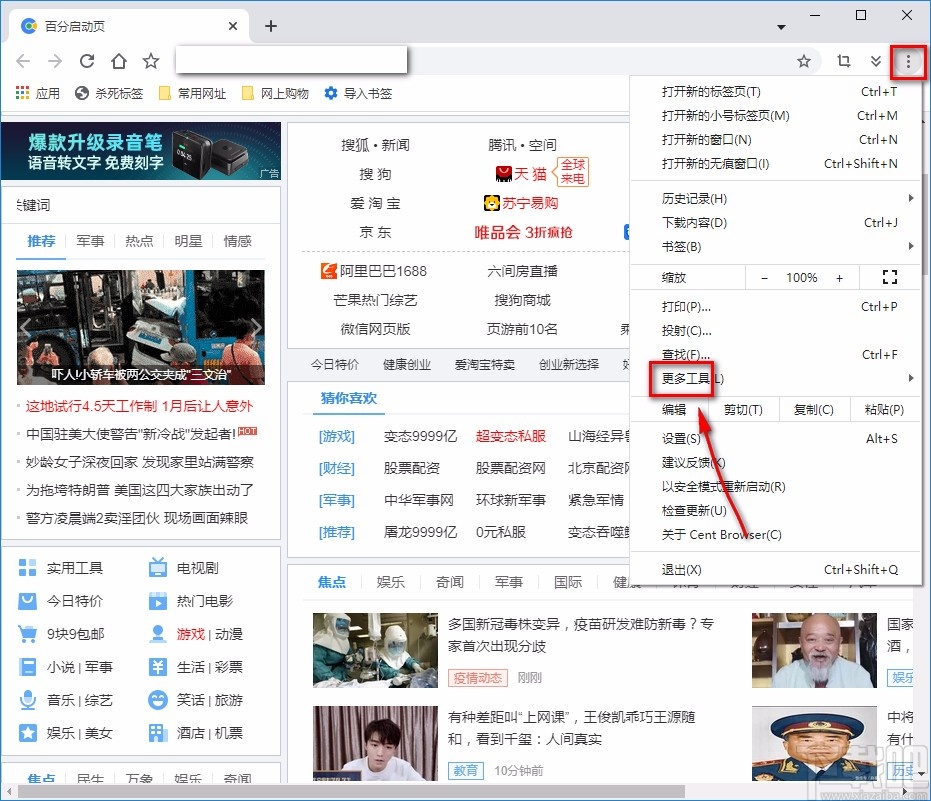Click the browser reload button
Image resolution: width=931 pixels, height=801 pixels.
[87, 62]
